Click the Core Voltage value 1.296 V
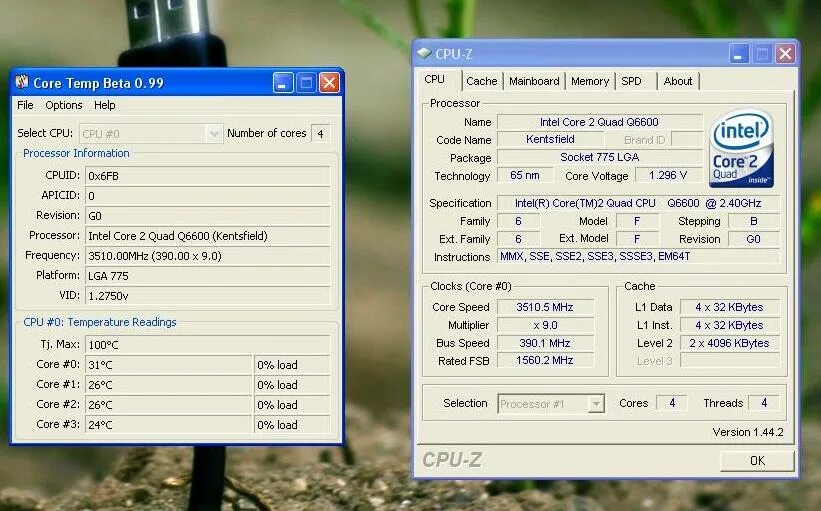Viewport: 821px width, 511px height. point(668,175)
